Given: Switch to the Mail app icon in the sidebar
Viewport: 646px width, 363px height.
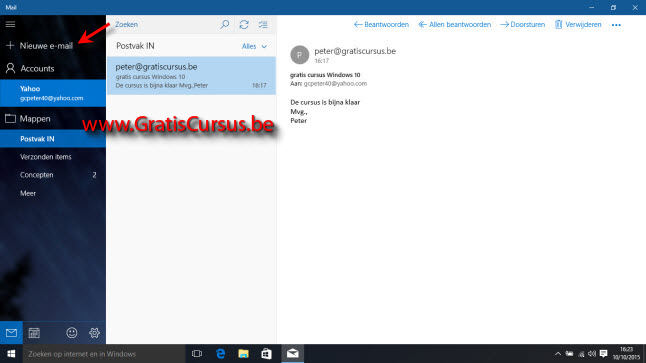Looking at the screenshot, I should 11,333.
